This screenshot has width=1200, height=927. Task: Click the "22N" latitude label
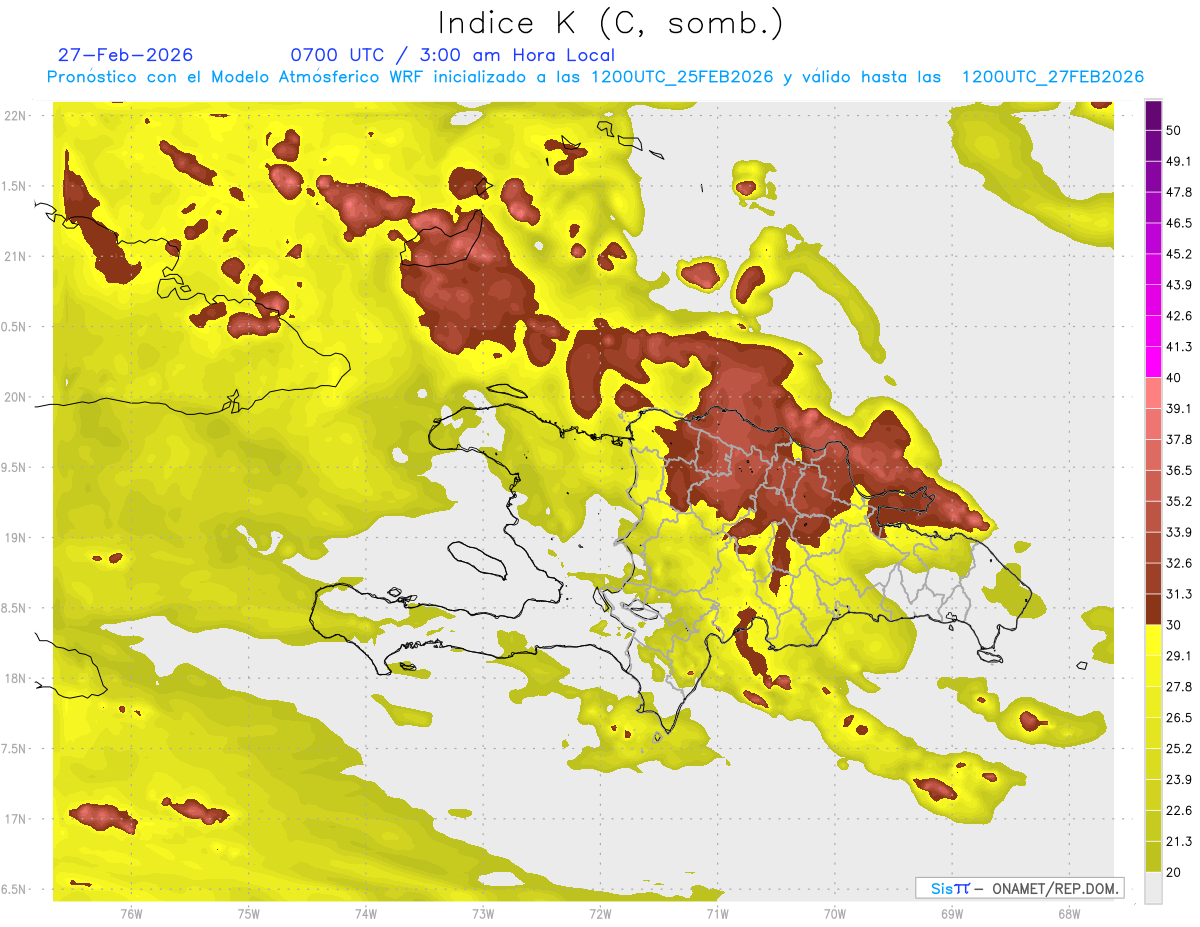pos(15,116)
